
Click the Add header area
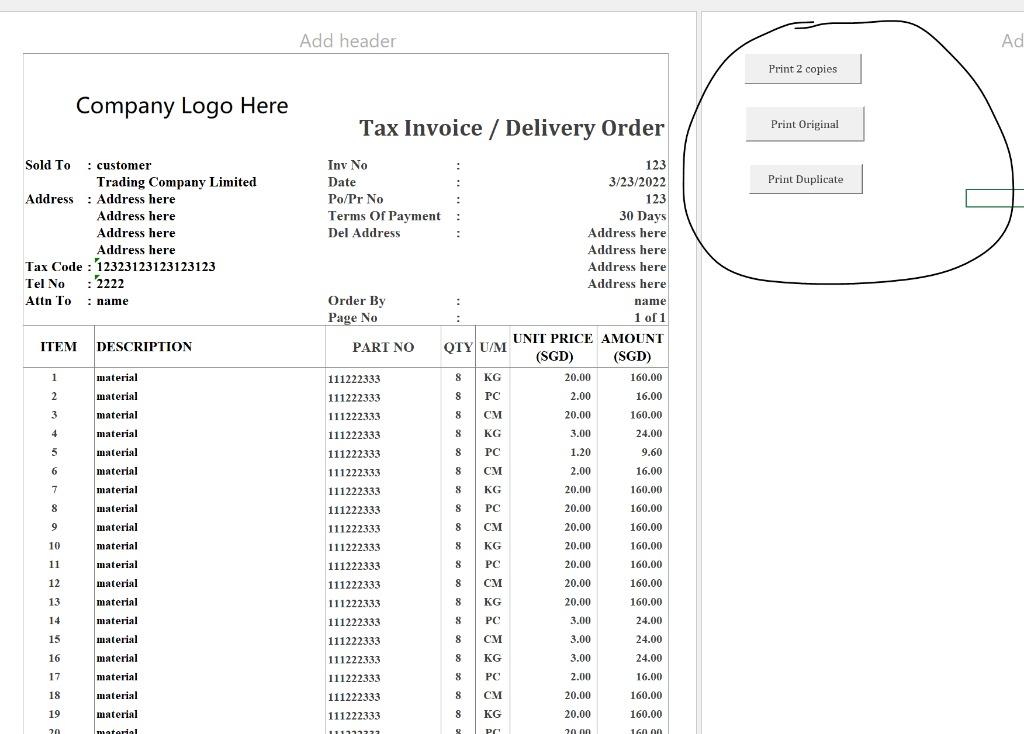point(347,40)
